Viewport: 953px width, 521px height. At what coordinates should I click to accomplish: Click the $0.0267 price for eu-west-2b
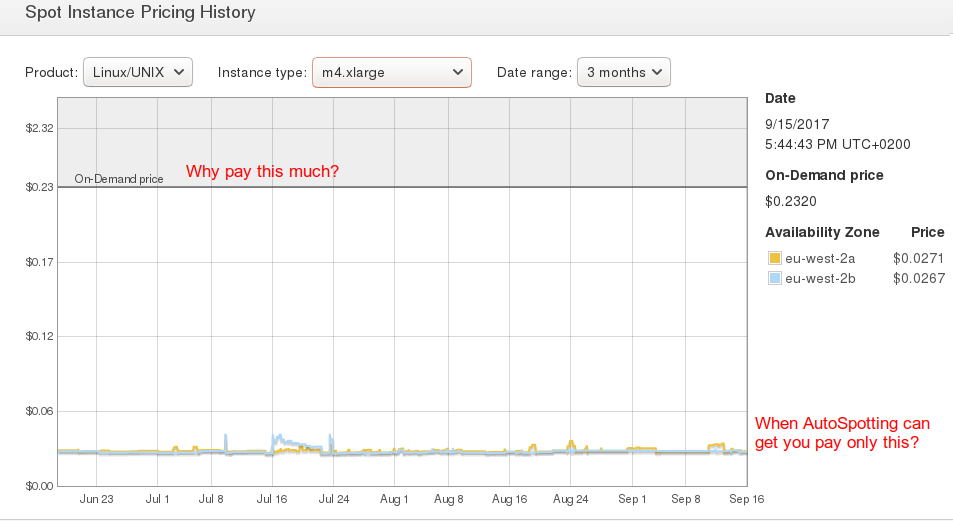[918, 278]
